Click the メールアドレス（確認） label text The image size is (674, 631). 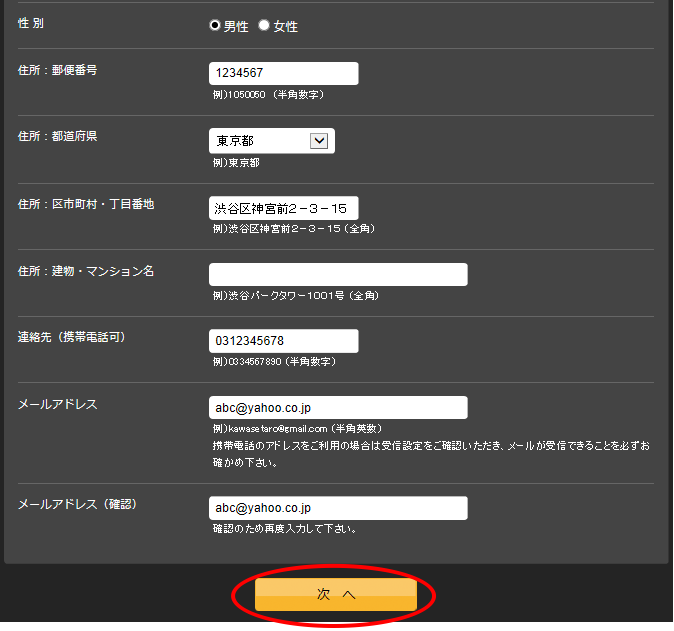77,504
